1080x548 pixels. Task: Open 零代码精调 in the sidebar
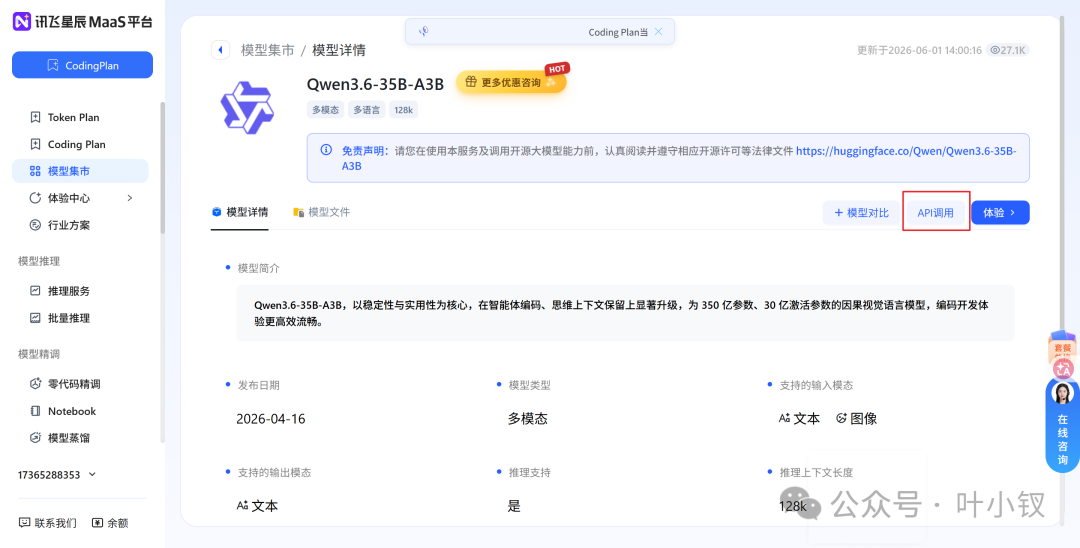[74, 383]
